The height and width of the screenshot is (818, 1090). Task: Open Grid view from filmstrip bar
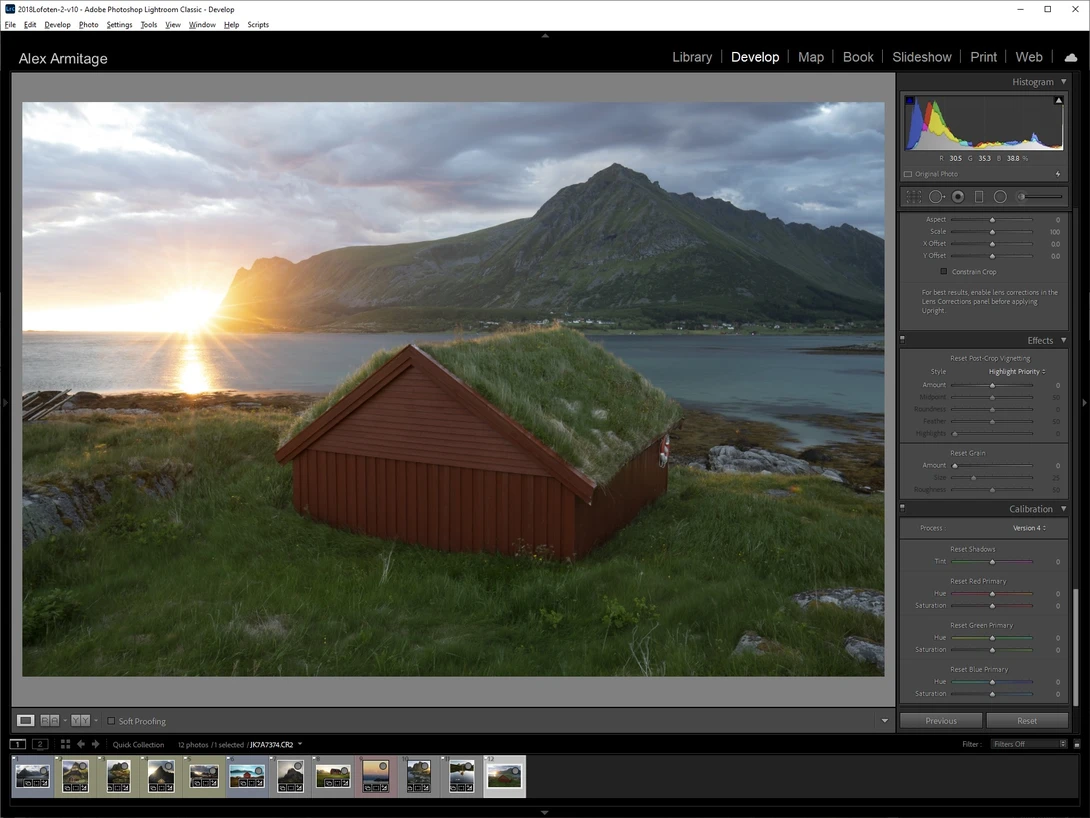(x=65, y=744)
